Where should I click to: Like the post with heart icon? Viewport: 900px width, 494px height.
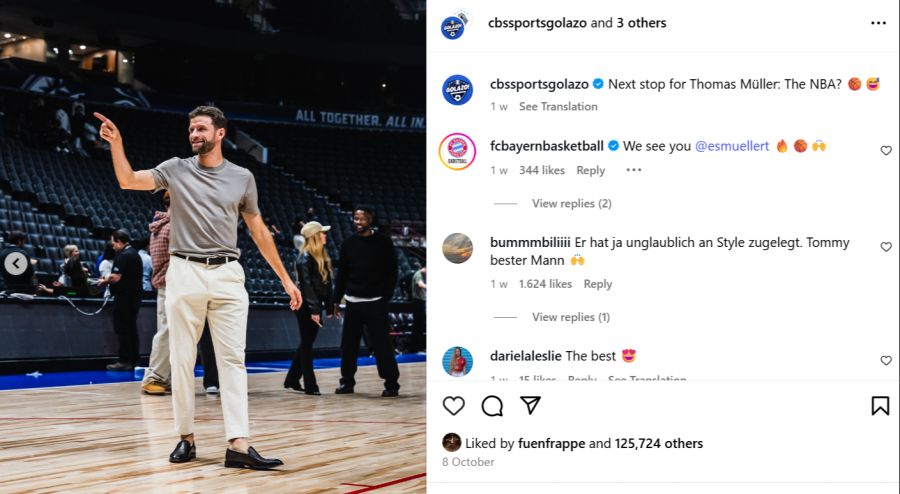tap(454, 405)
